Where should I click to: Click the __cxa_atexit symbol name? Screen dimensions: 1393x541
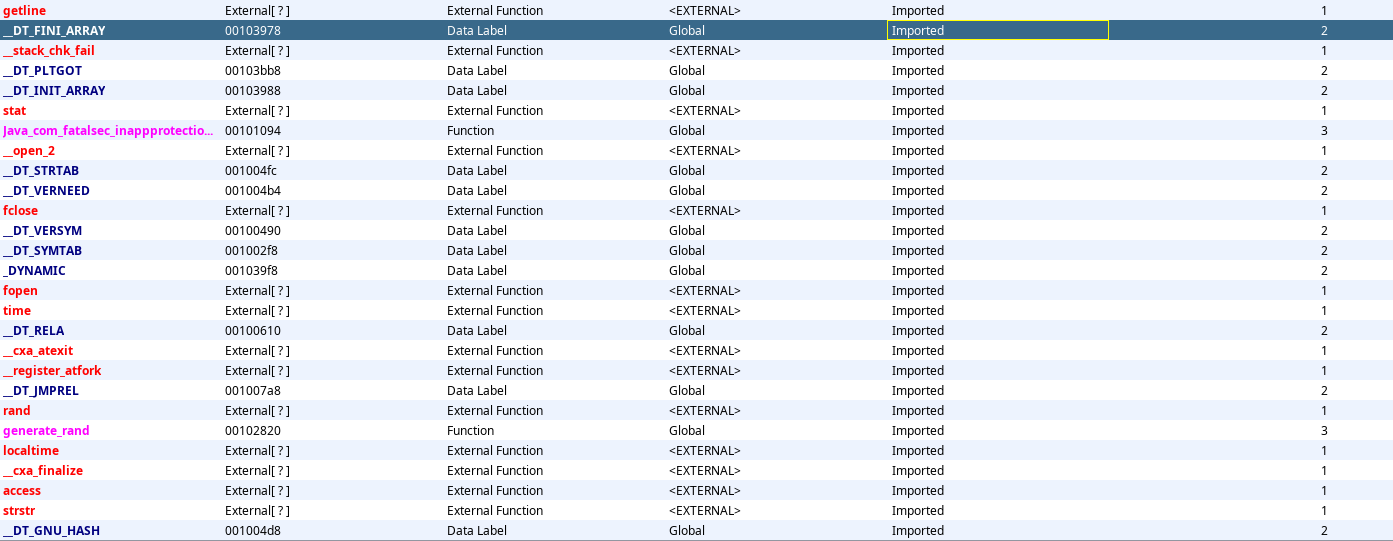38,351
